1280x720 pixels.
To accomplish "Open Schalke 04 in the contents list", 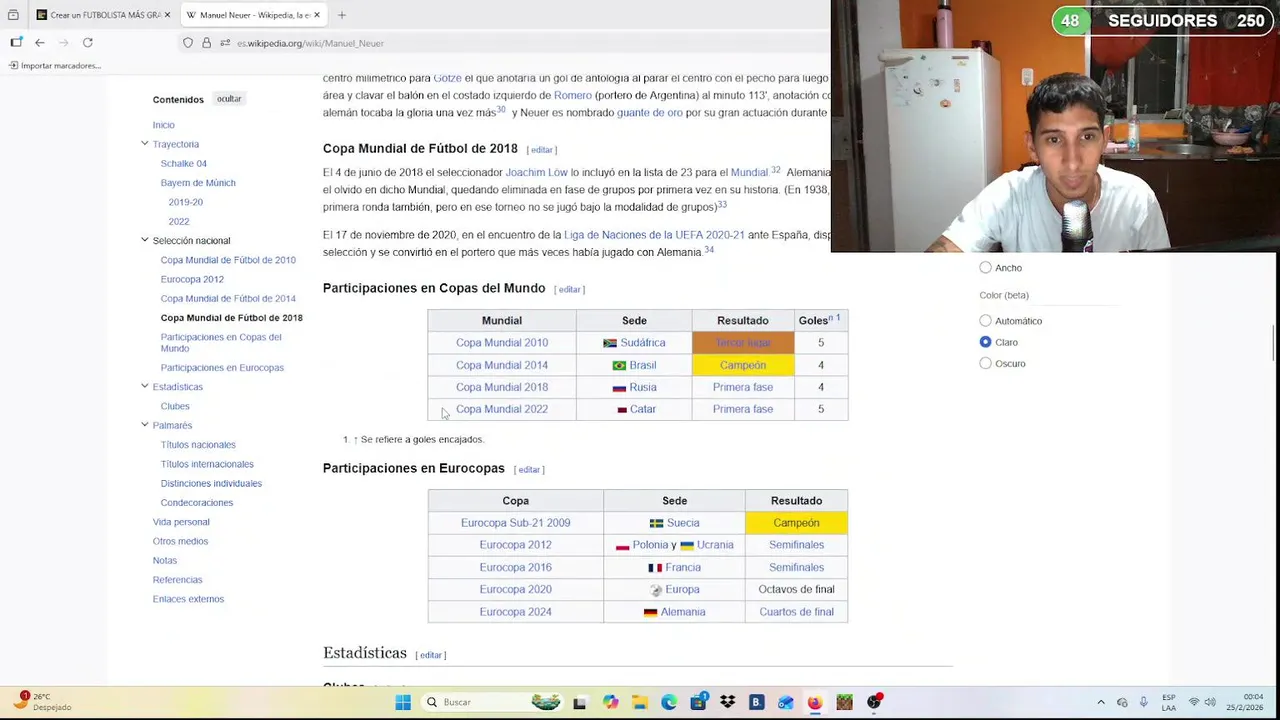I will click(x=184, y=164).
